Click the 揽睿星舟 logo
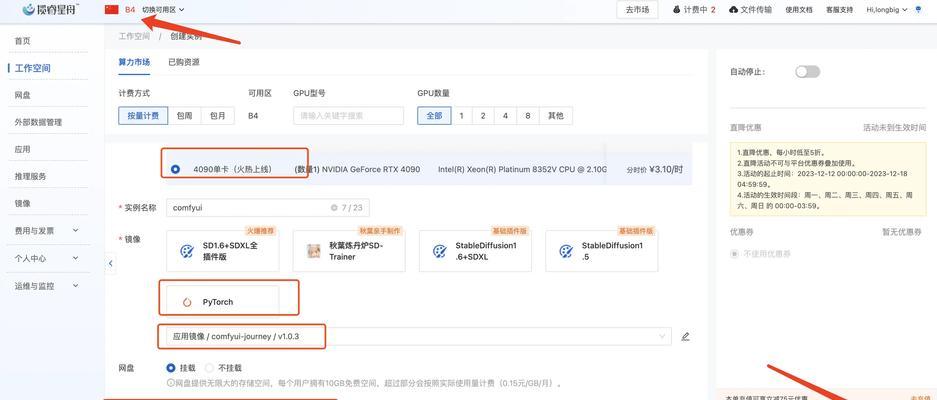Viewport: 937px width, 400px height. coord(51,9)
